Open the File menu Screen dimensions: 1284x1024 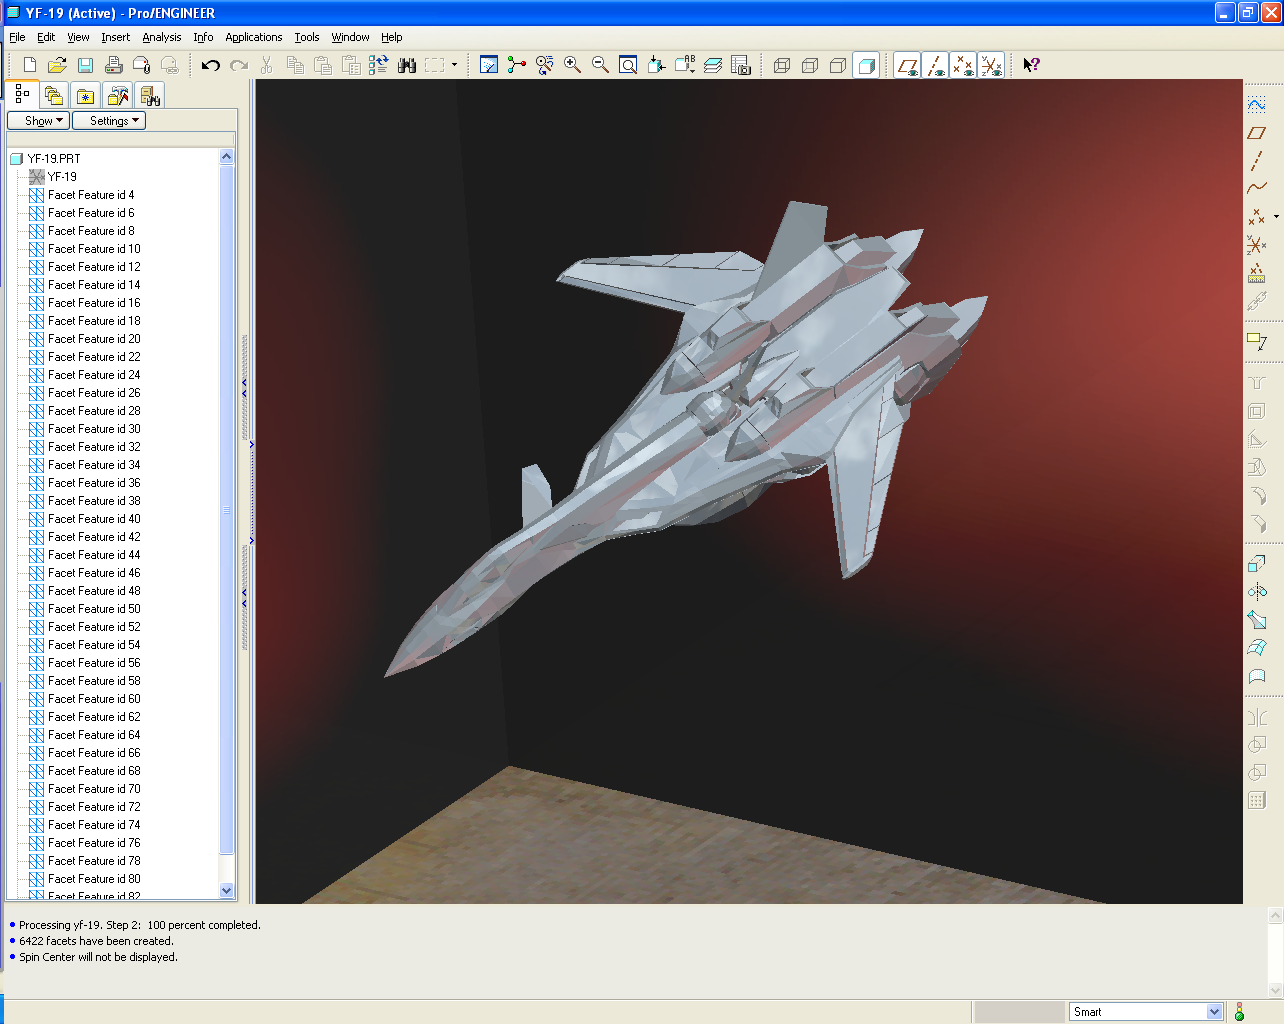(x=17, y=37)
